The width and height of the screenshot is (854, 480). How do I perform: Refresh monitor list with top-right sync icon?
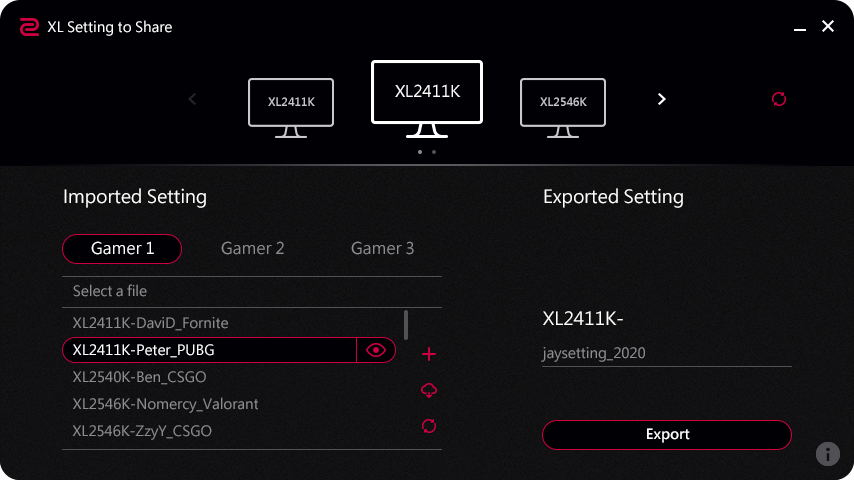click(x=779, y=99)
